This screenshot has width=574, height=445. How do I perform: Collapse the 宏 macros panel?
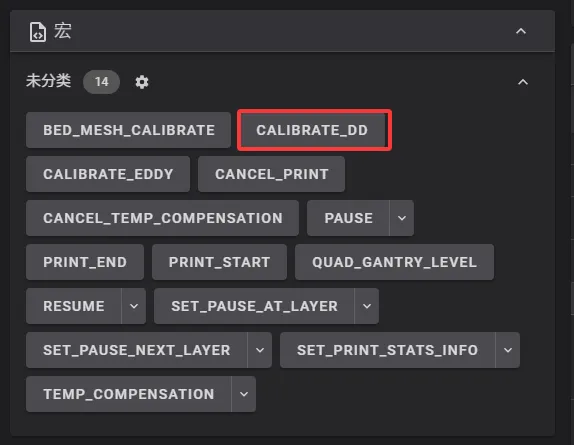click(x=521, y=31)
